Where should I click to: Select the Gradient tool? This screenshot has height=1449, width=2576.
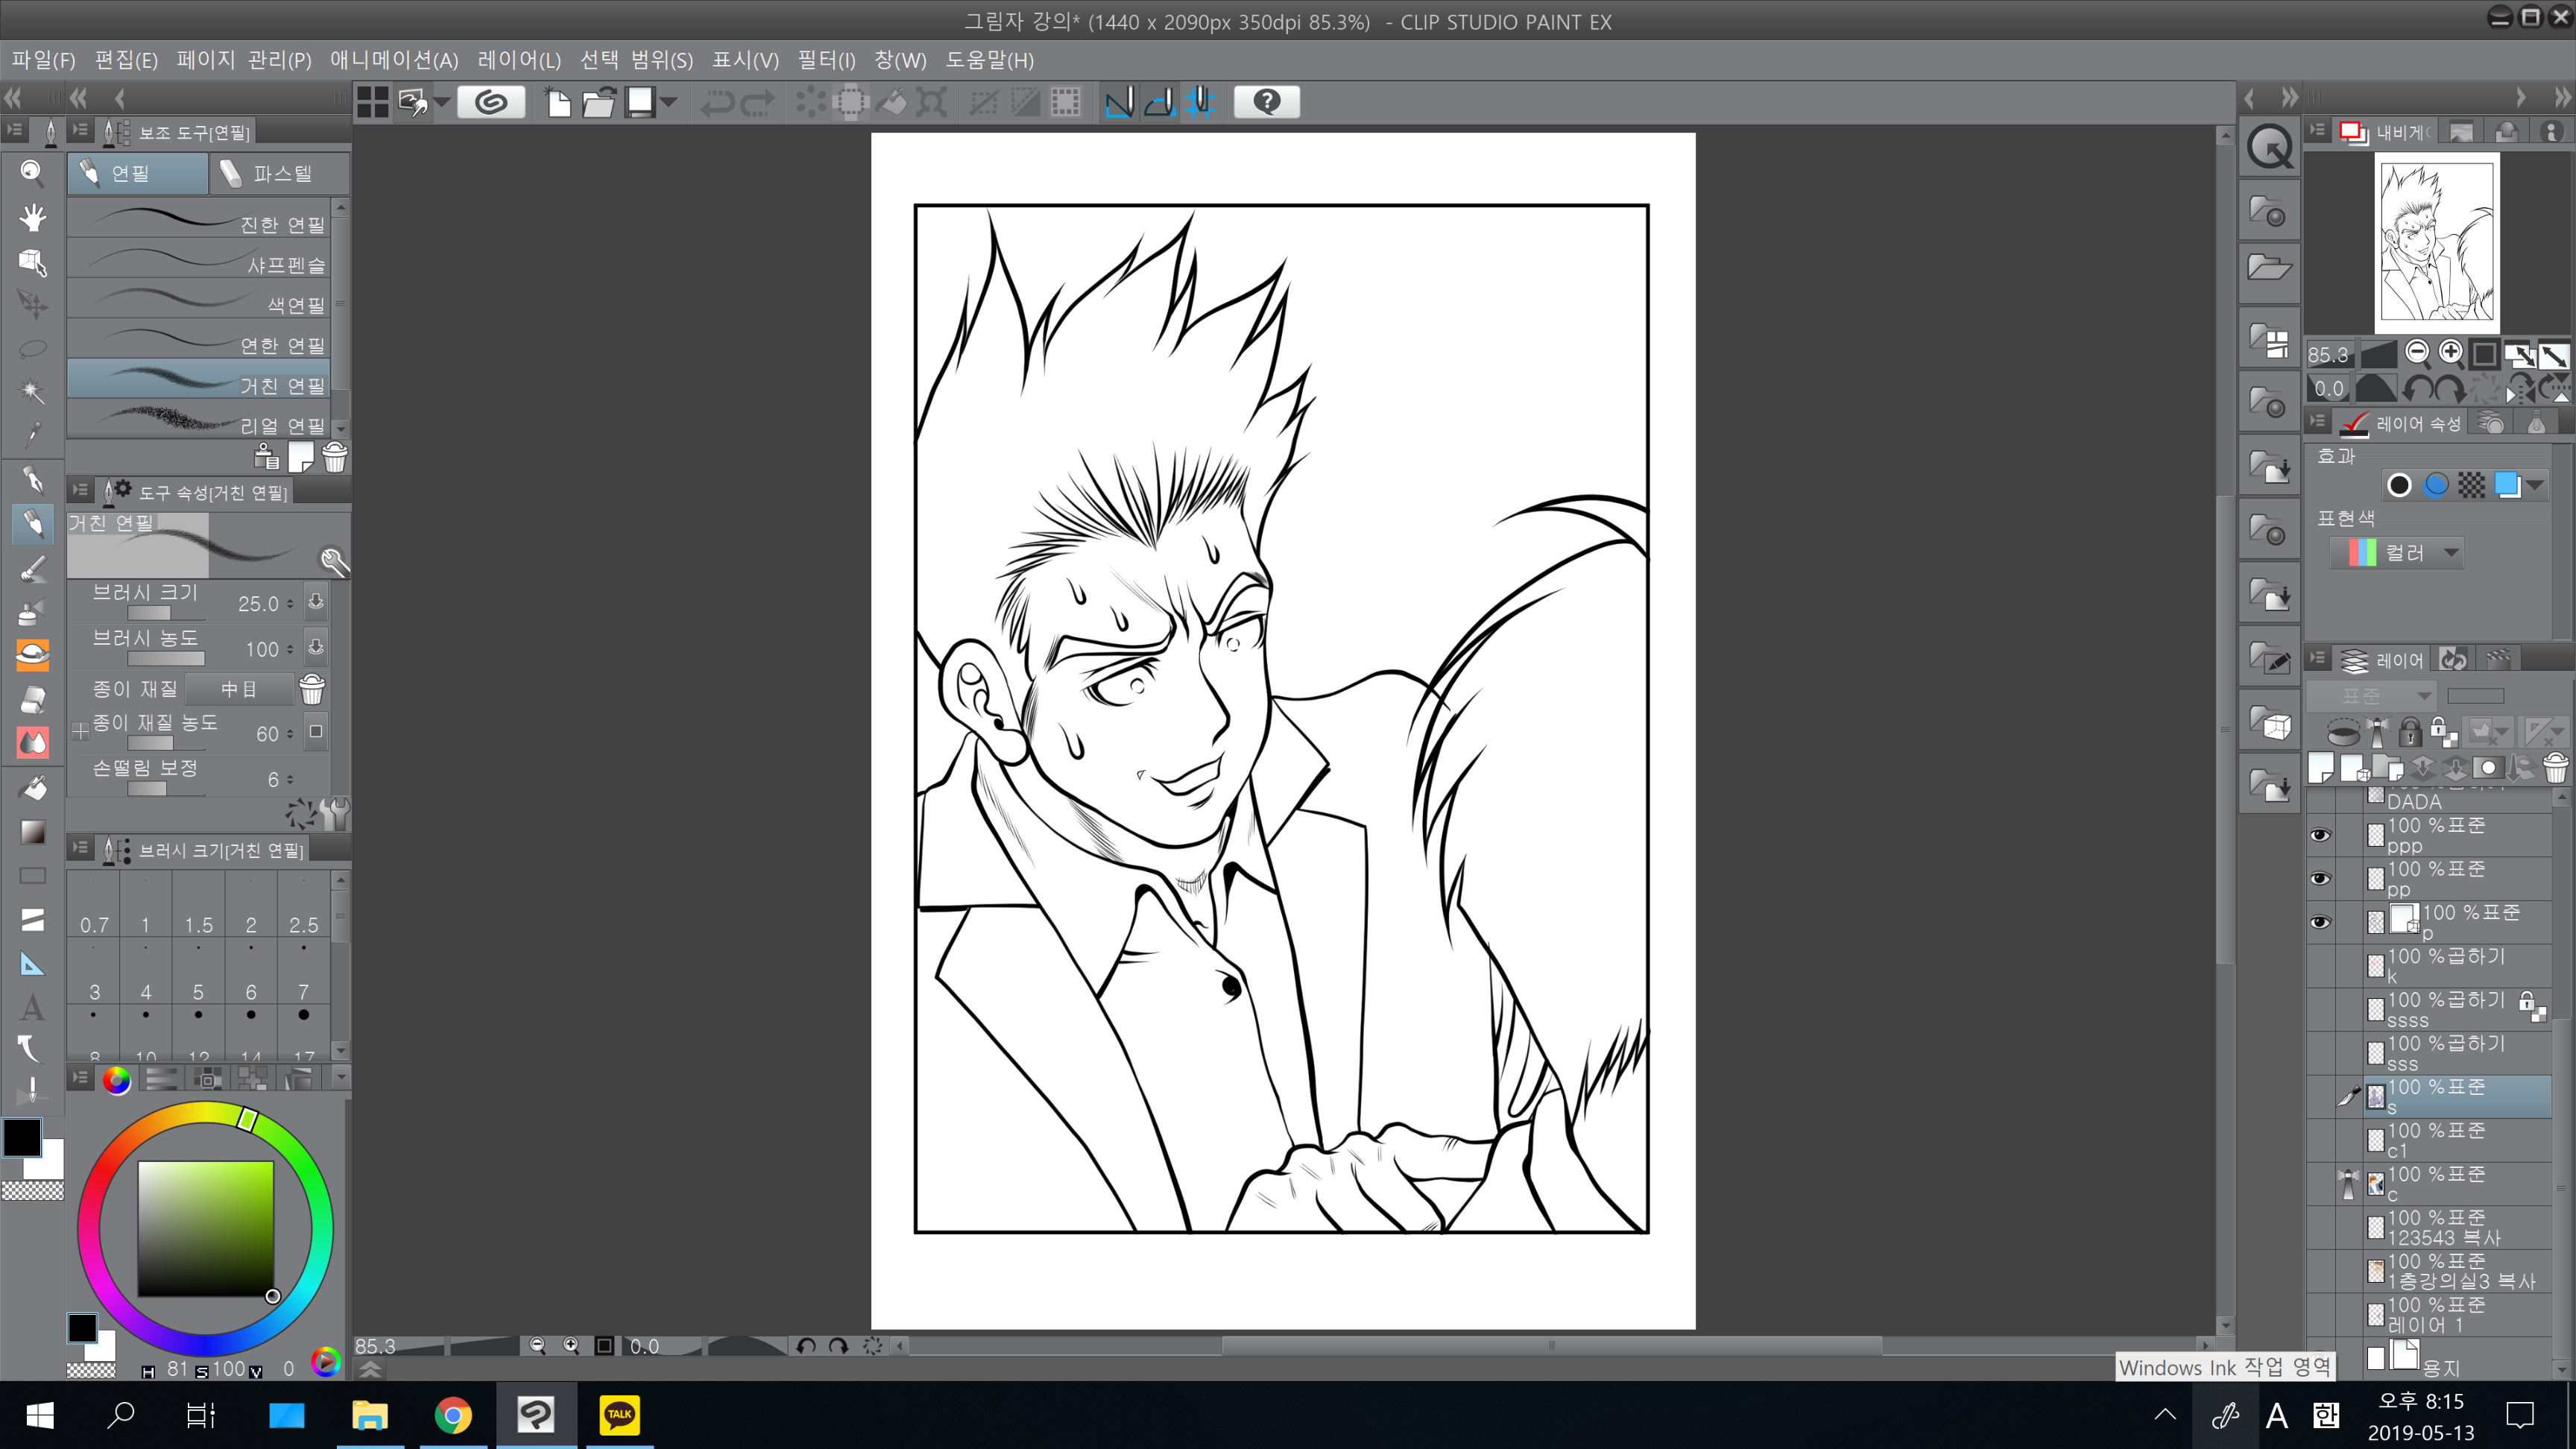click(x=32, y=832)
